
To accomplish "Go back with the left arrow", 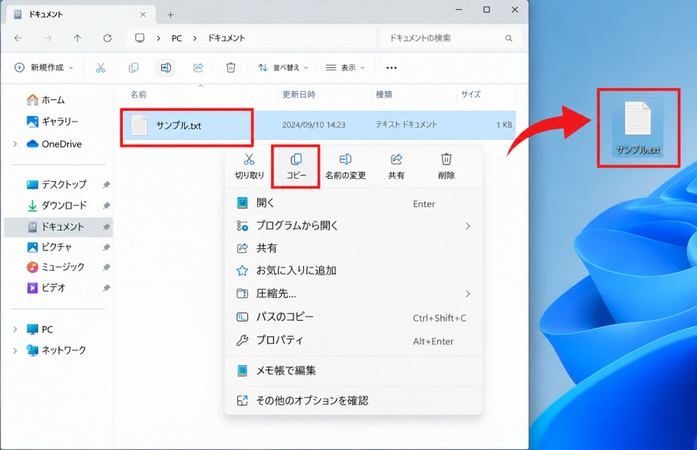I will pos(18,38).
